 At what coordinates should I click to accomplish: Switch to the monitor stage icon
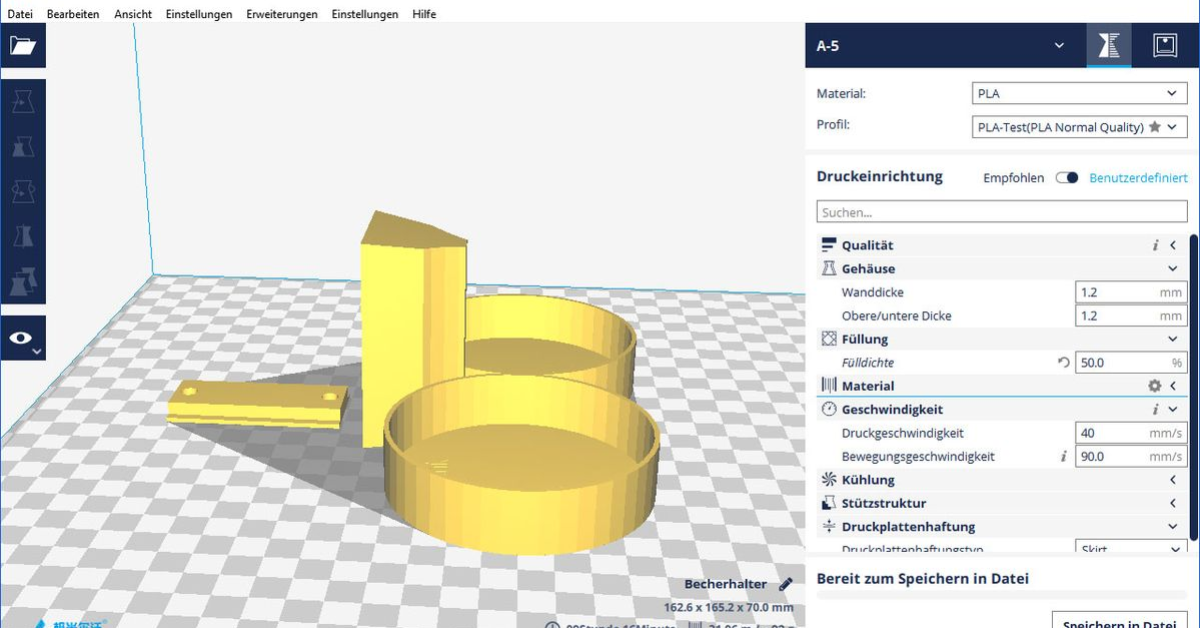click(x=1164, y=45)
